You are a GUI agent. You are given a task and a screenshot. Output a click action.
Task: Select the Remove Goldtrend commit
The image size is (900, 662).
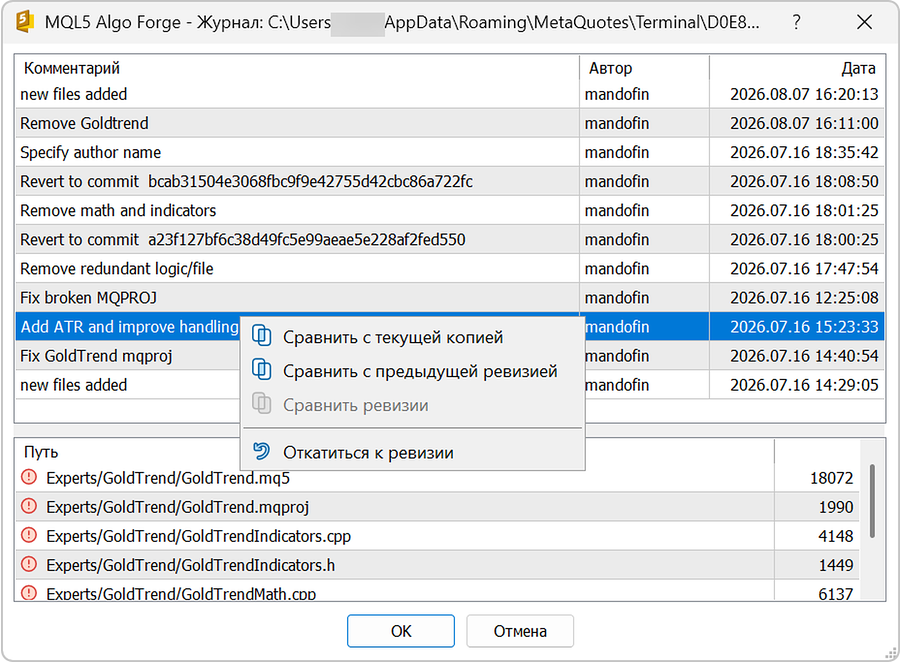tap(449, 123)
